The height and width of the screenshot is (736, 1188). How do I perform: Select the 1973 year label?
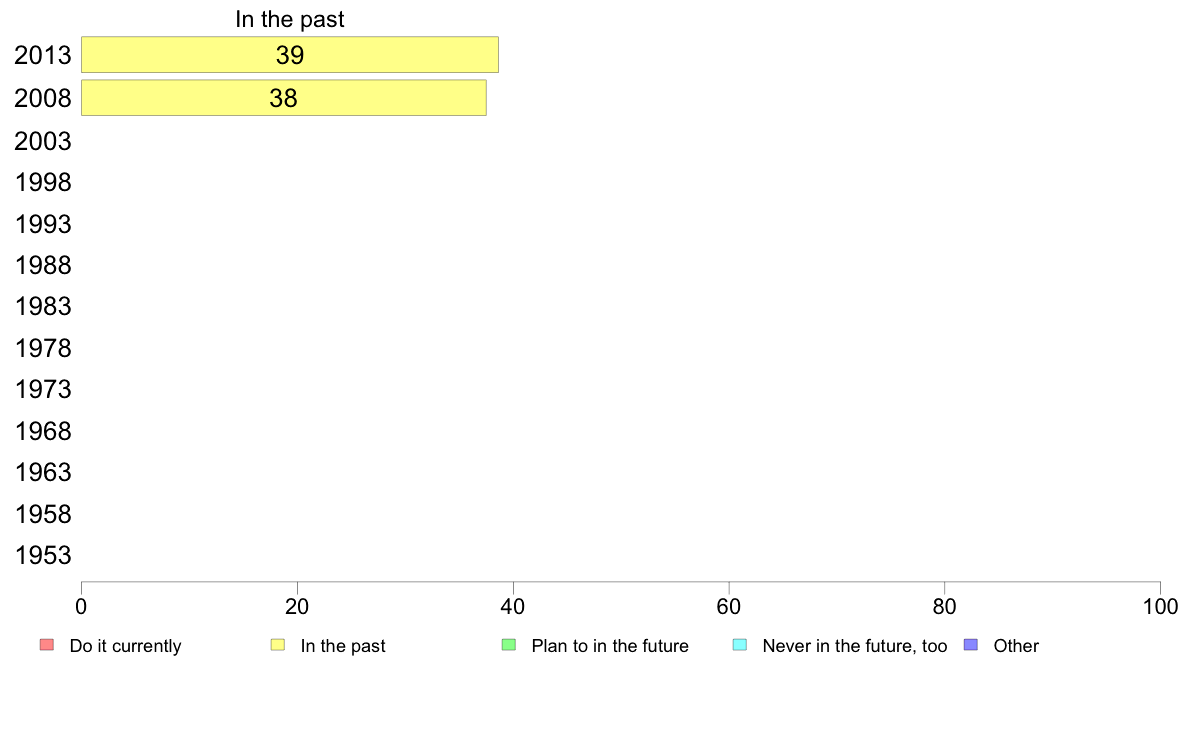click(42, 390)
